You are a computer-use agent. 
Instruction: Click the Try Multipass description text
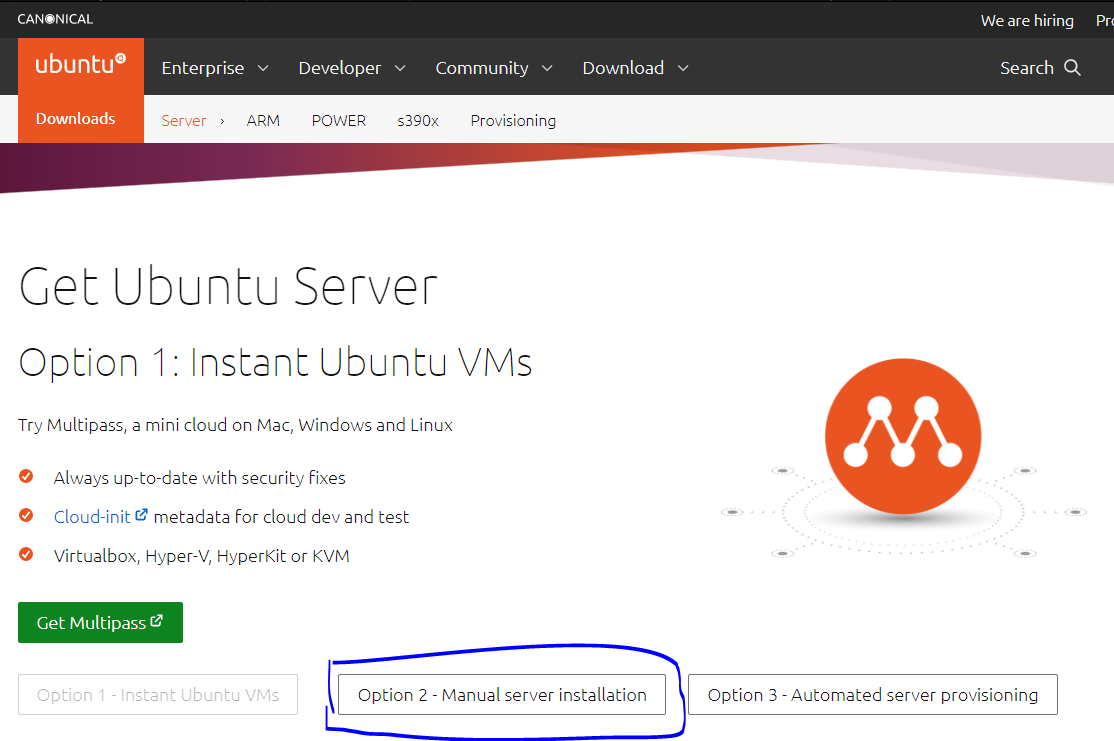point(235,425)
